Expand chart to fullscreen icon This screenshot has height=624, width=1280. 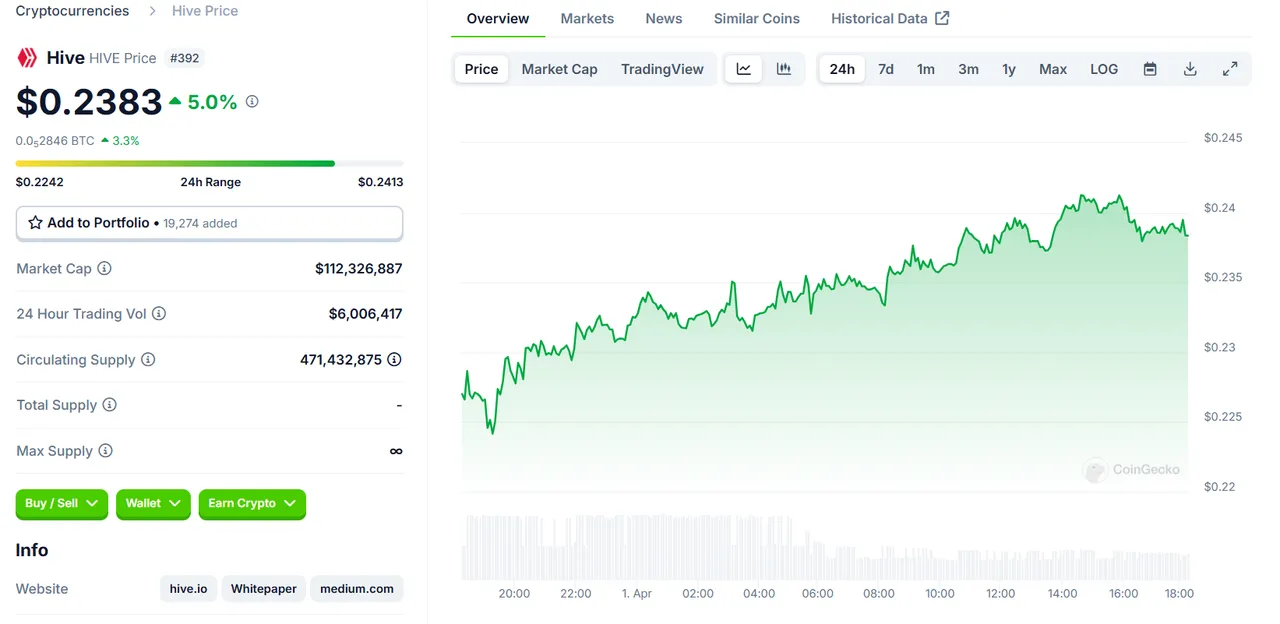tap(1230, 69)
